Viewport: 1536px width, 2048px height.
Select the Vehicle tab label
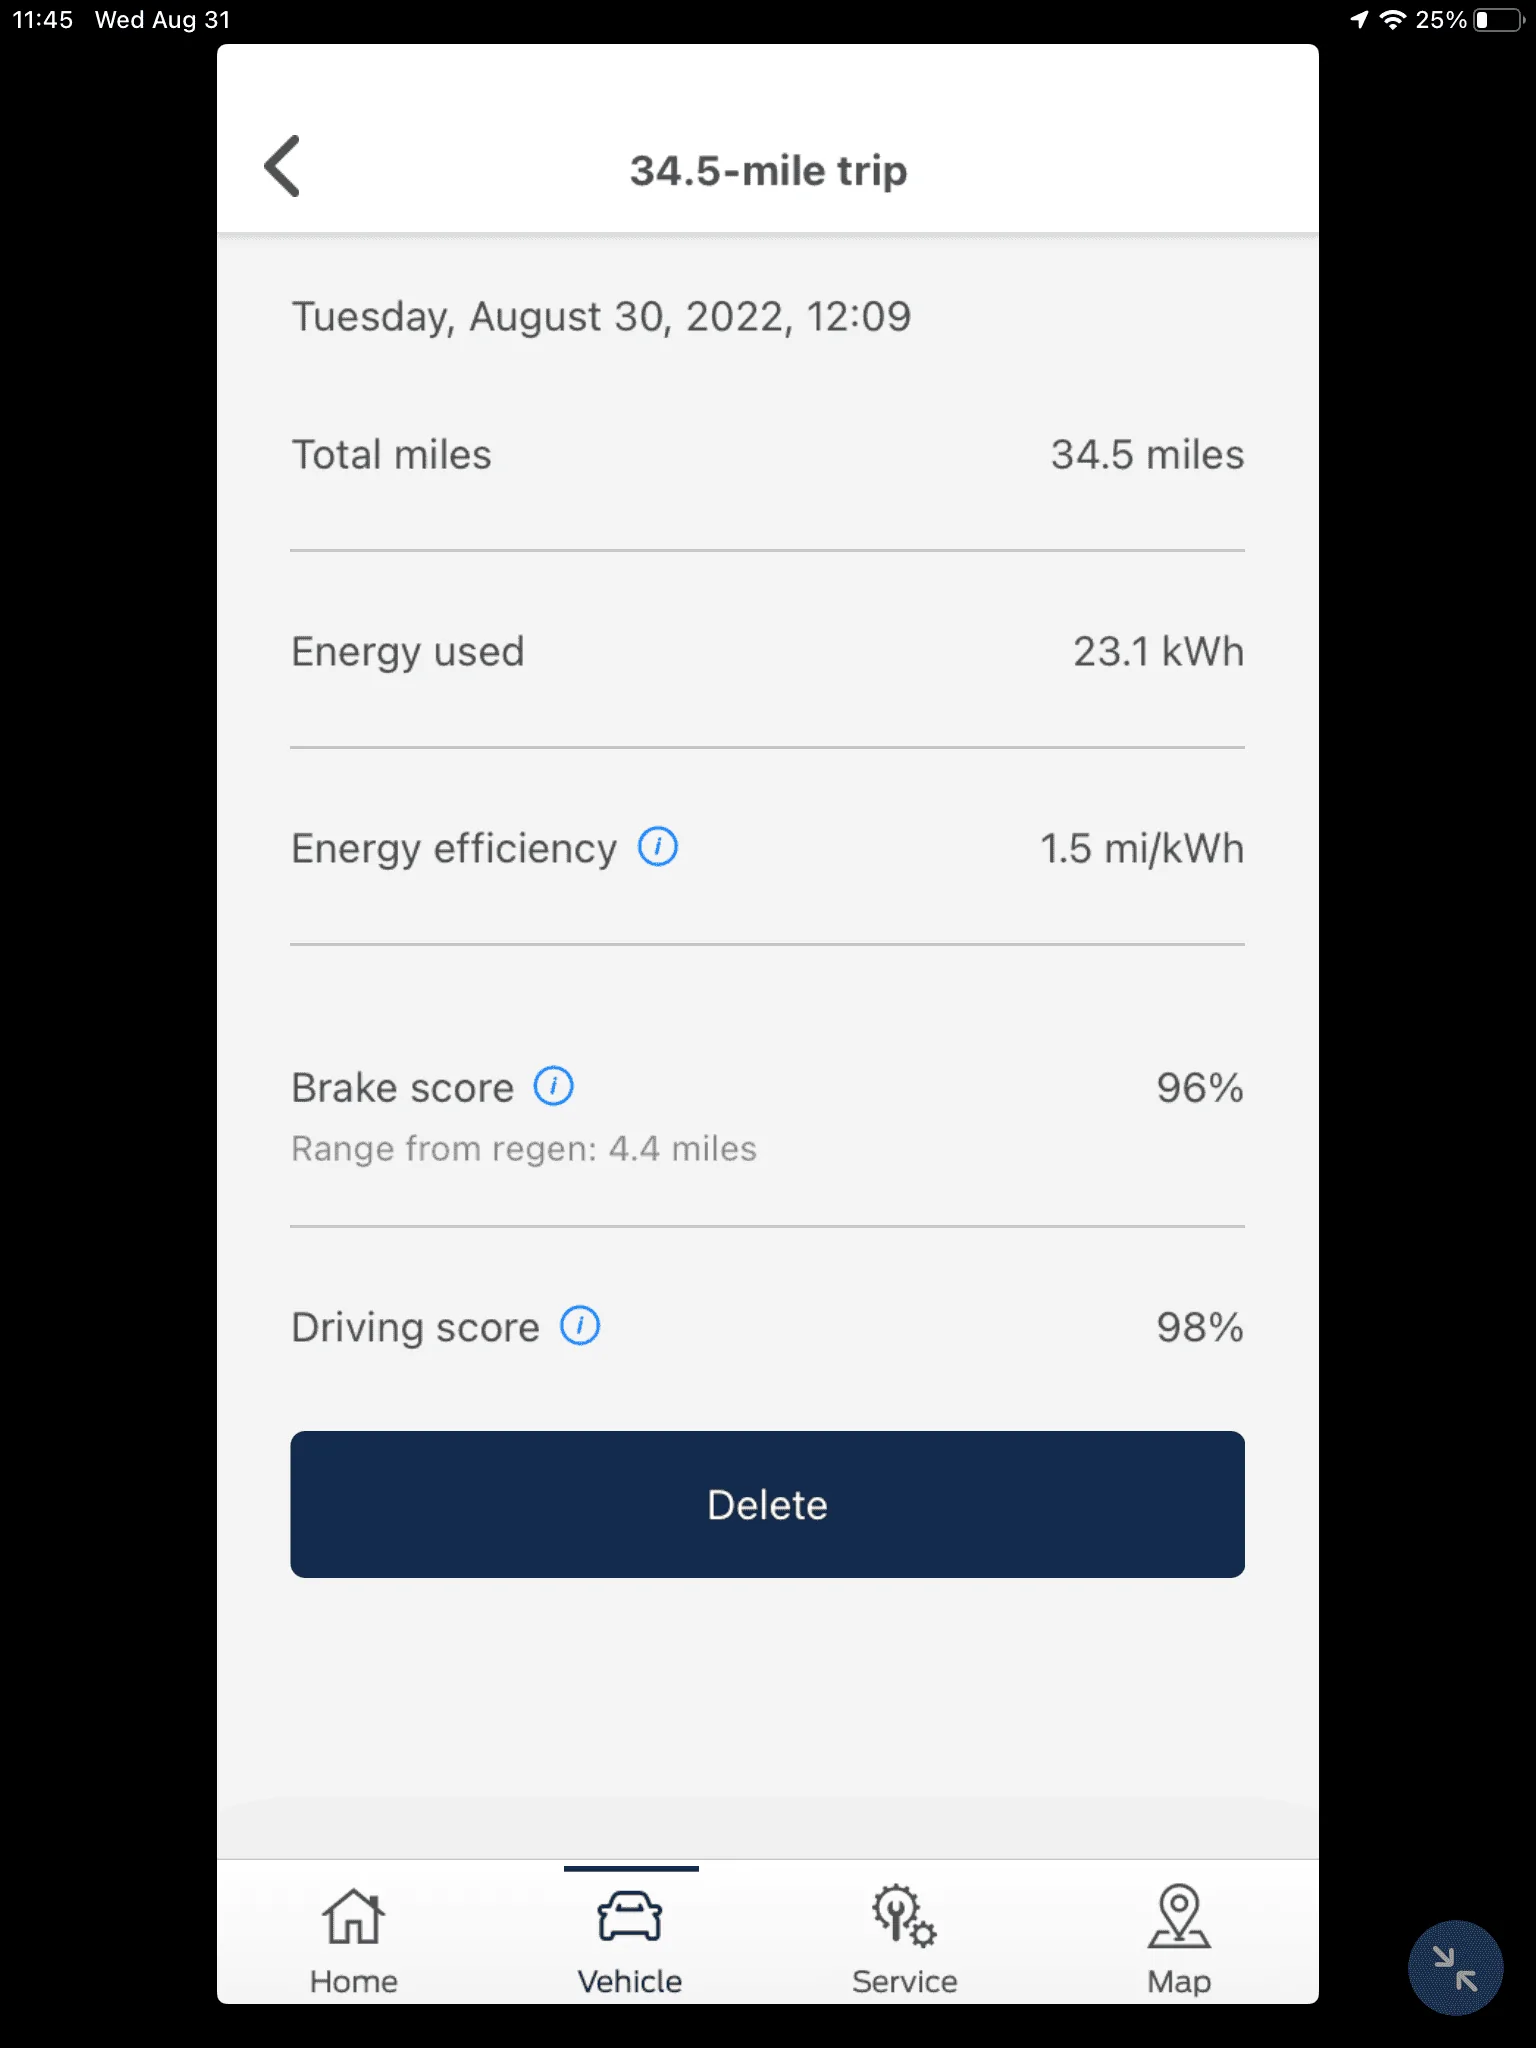[x=630, y=1982]
